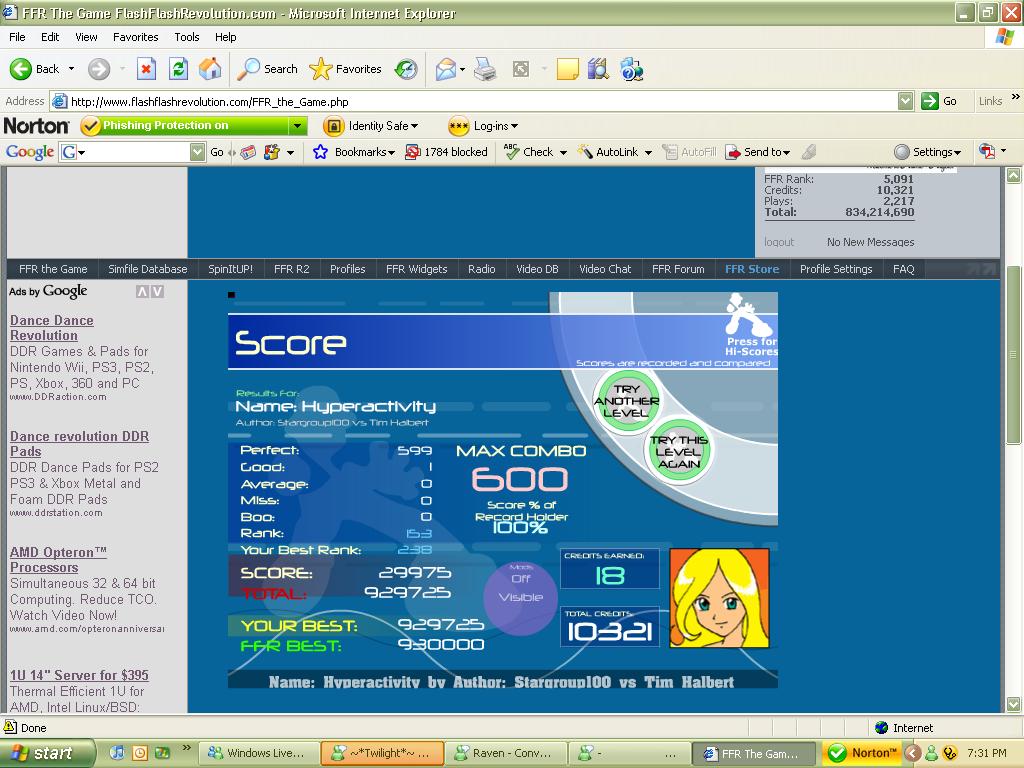Select the Simfile Database tab
Viewport: 1024px width, 768px height.
pos(148,269)
